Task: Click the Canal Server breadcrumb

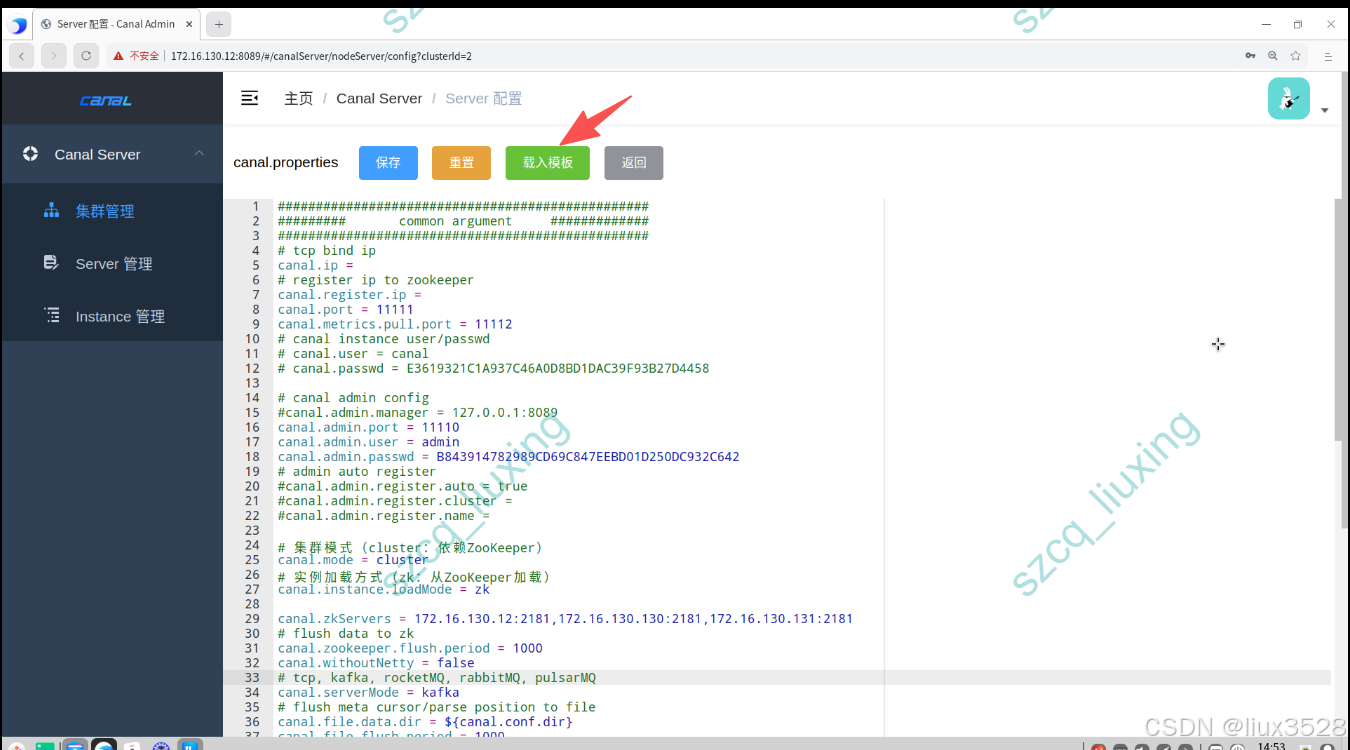Action: pos(379,98)
